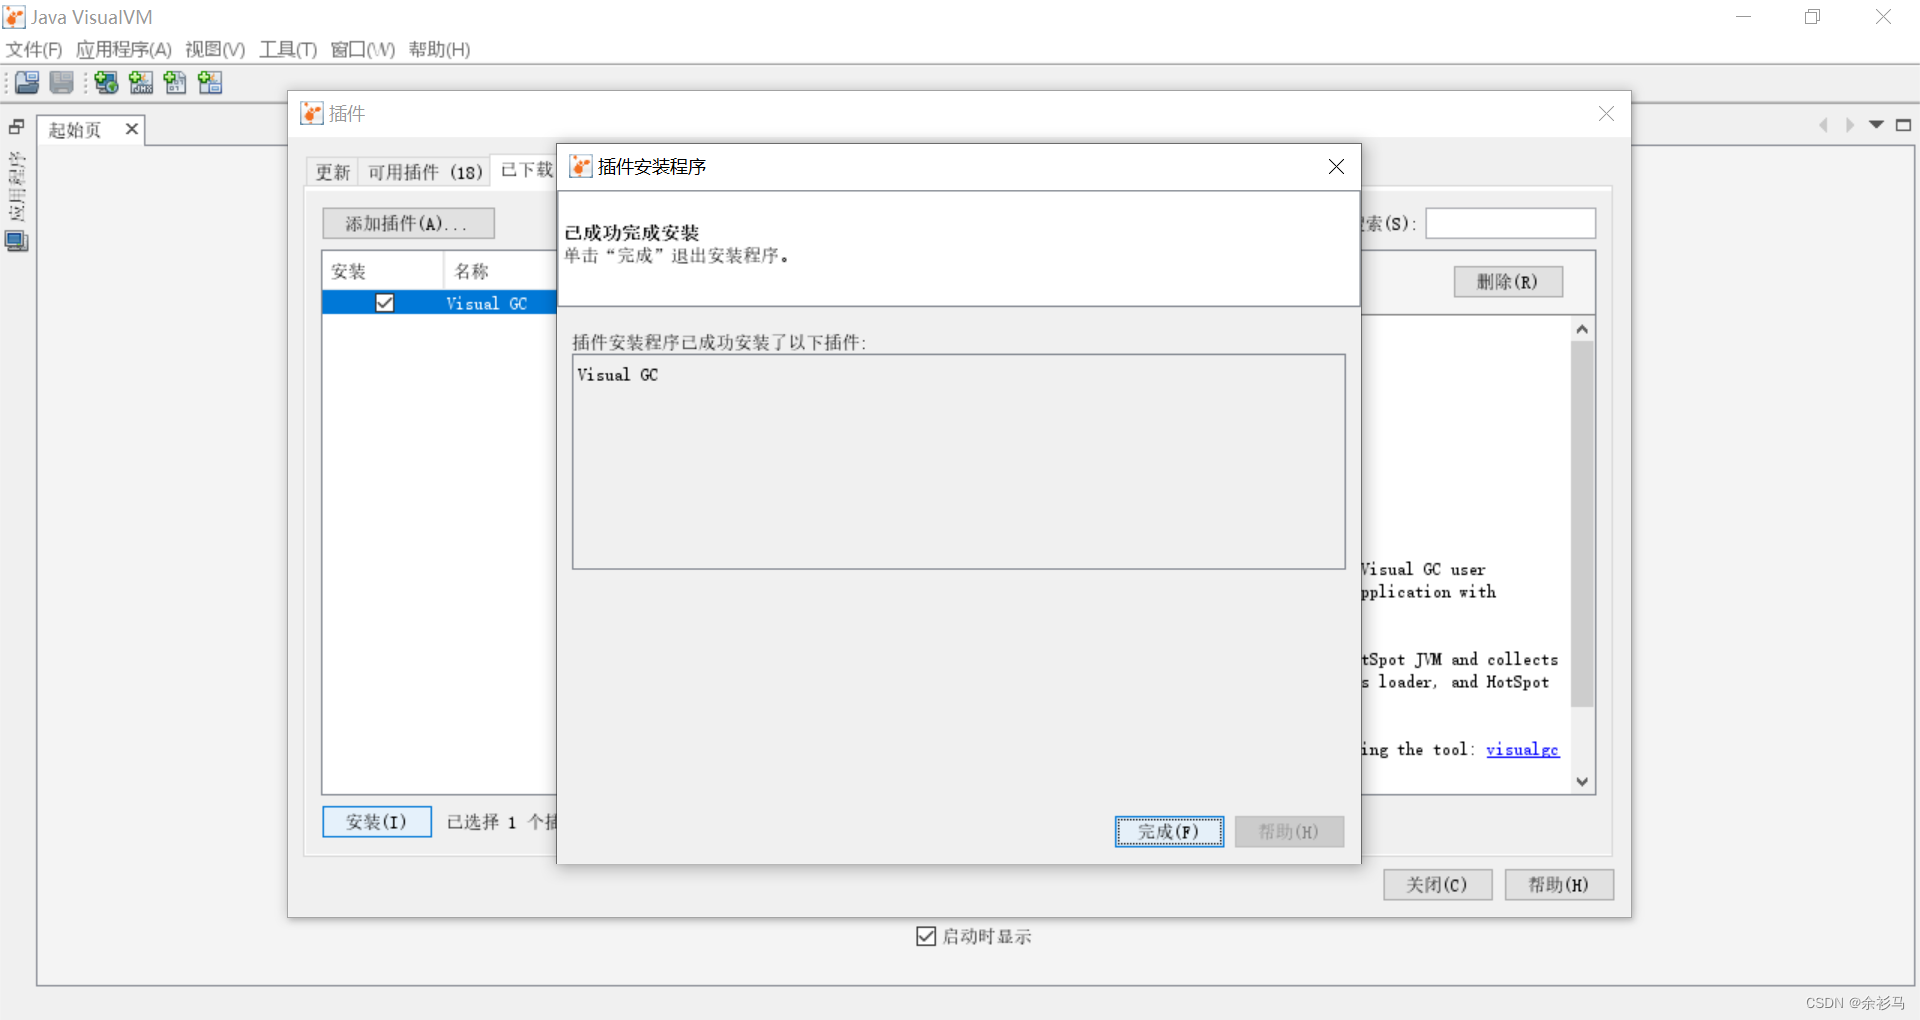Open the Applications panel computer icon

point(16,241)
